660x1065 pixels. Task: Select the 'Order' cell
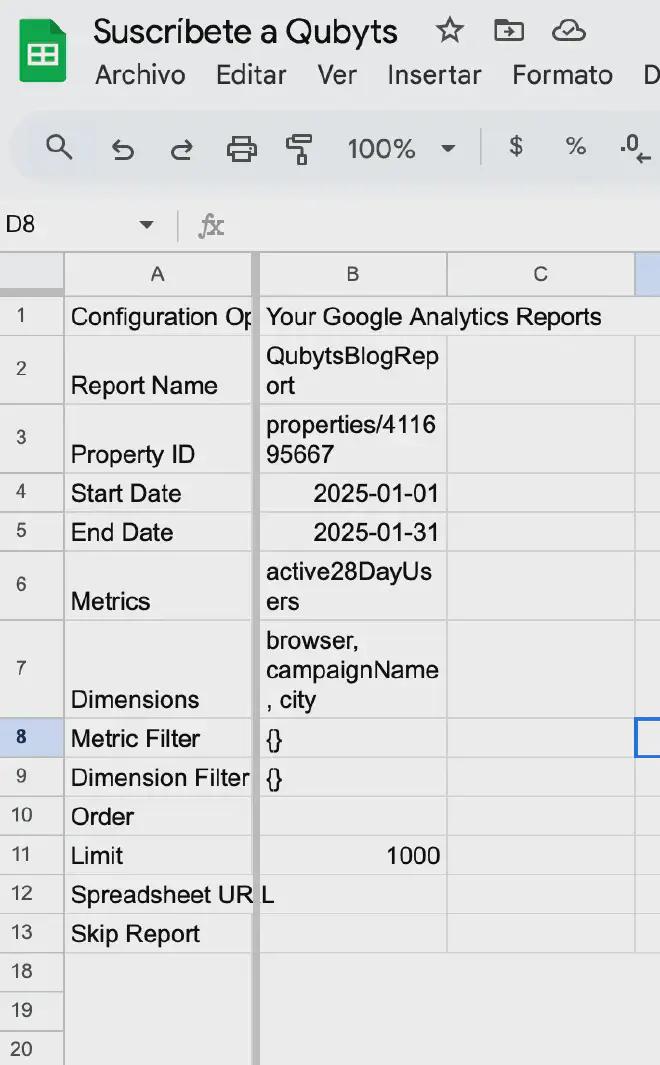(158, 816)
